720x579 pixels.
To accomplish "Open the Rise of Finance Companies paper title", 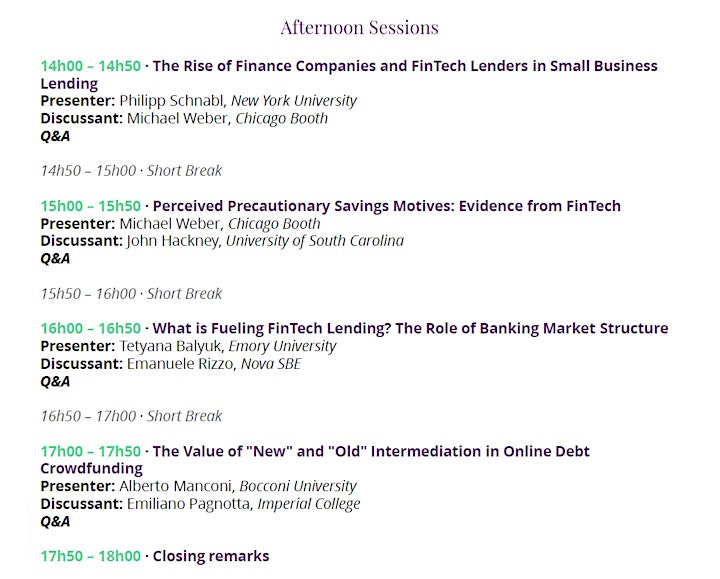I will tap(349, 74).
